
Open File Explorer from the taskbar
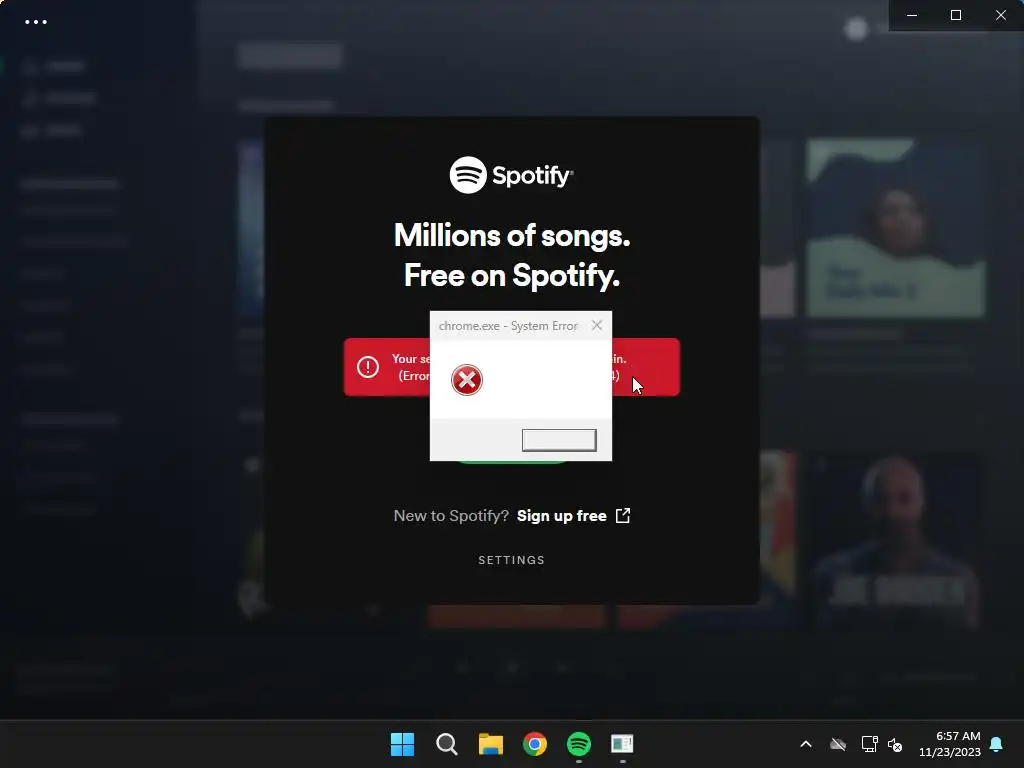(490, 744)
